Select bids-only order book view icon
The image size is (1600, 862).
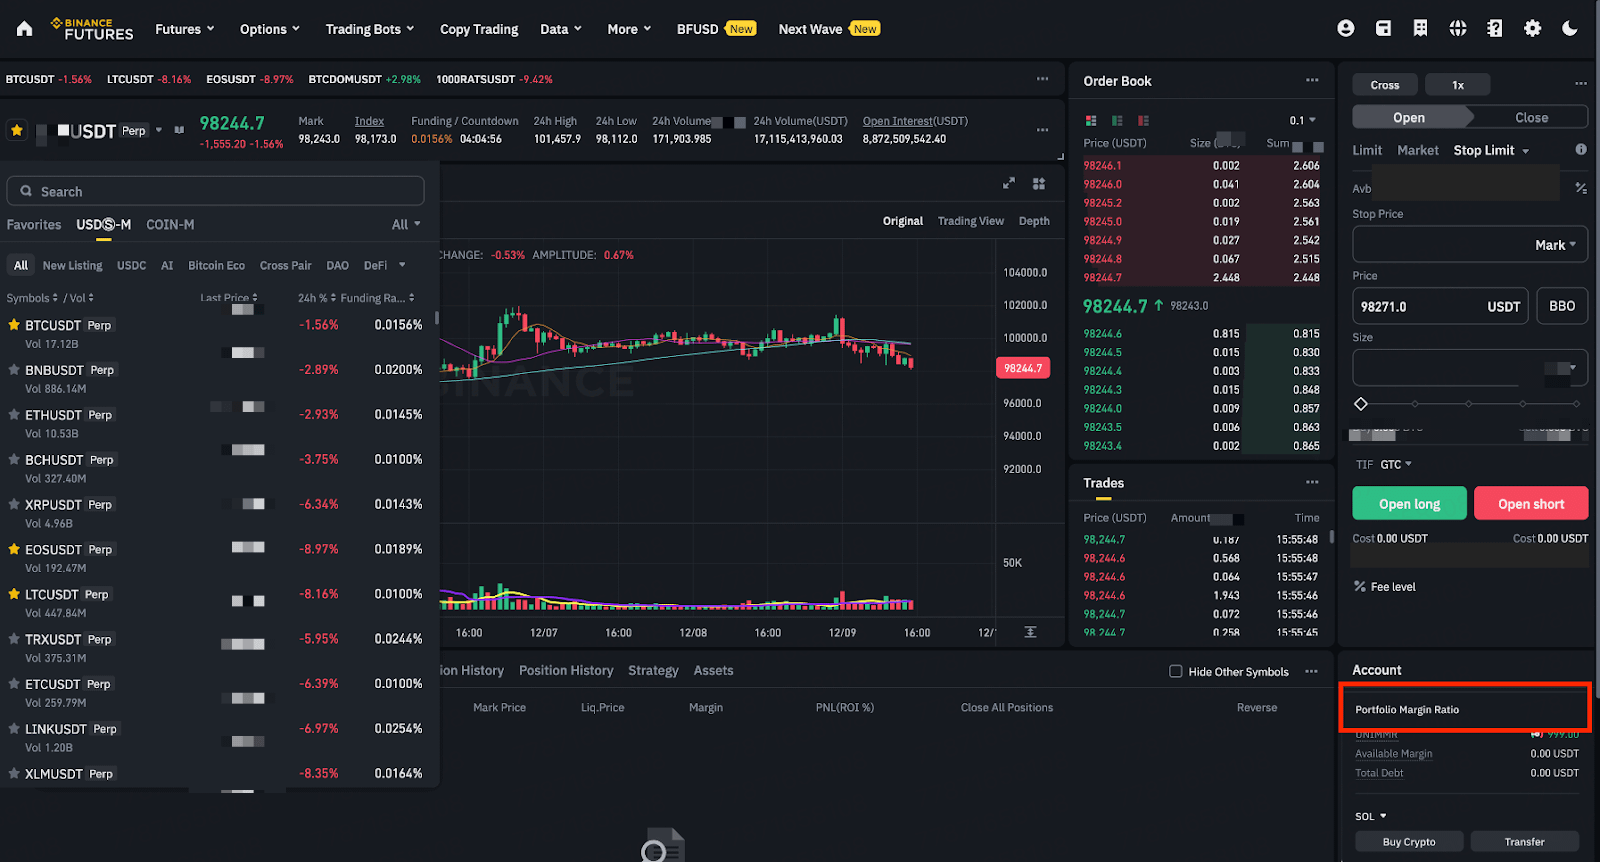coord(1117,121)
